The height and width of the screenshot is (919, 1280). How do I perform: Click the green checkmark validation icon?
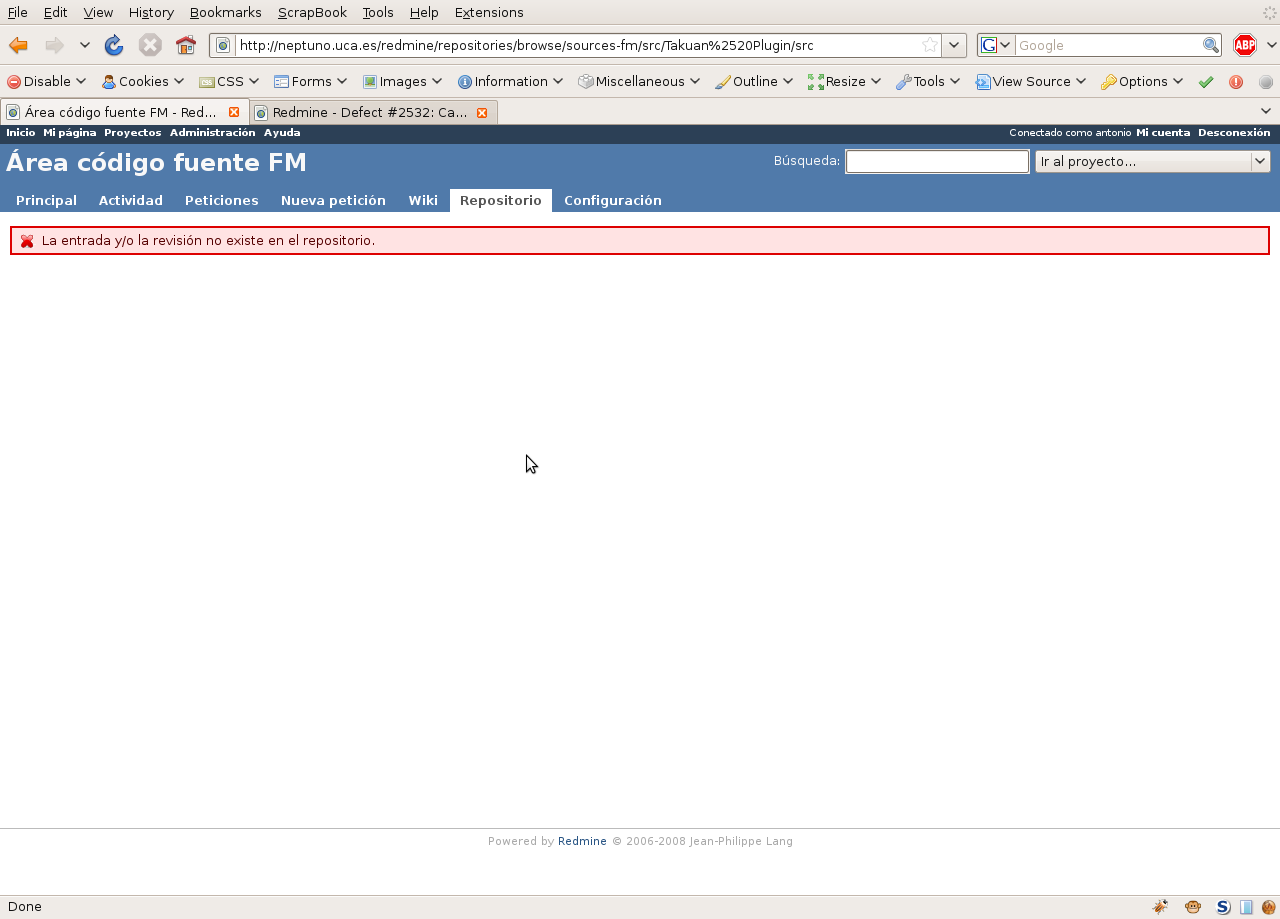tap(1206, 82)
